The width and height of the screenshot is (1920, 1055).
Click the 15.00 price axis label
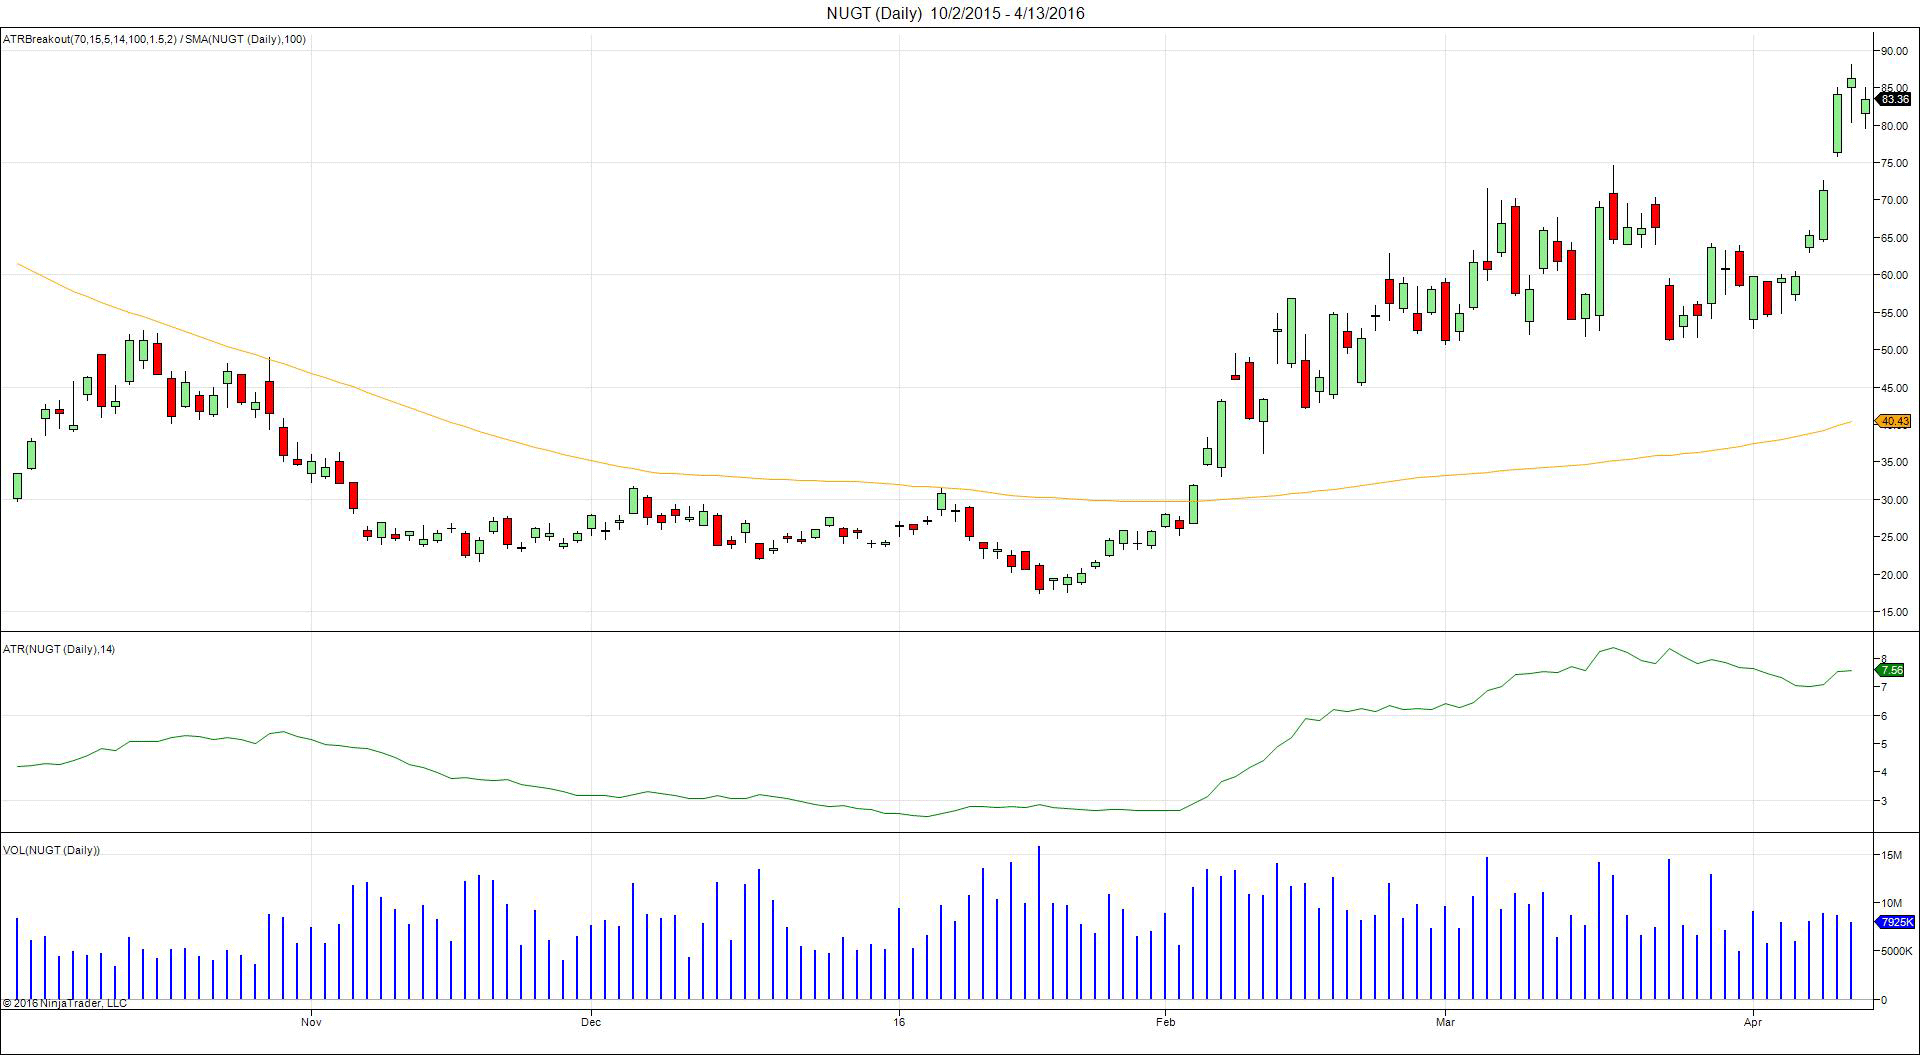click(x=1894, y=612)
